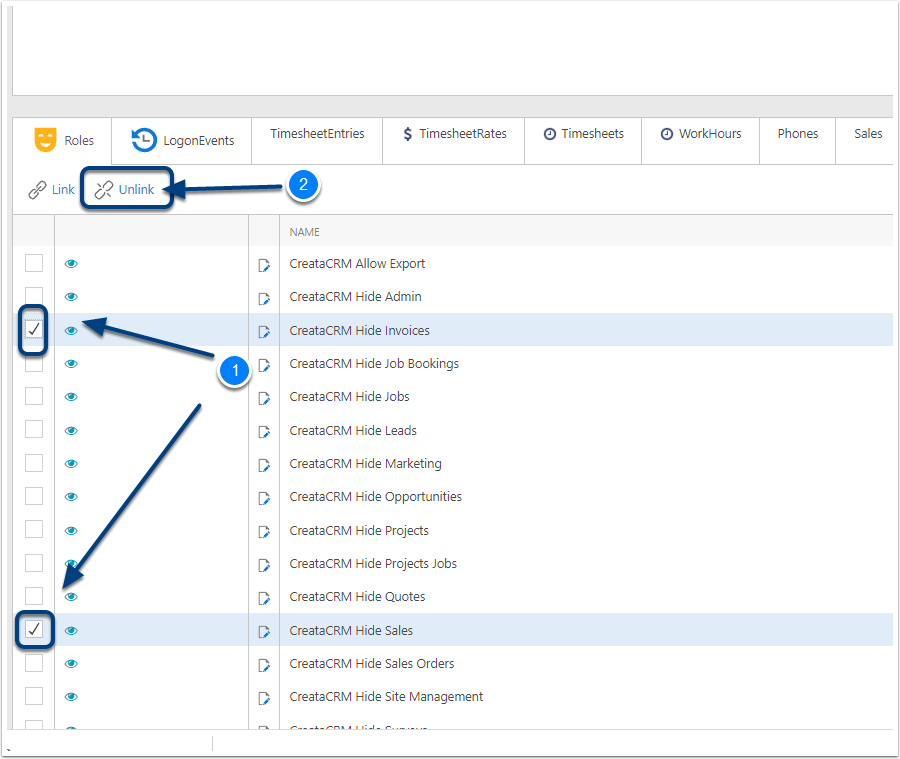Click the 'CreataCRM Hide Job Bookings' name
Screen dimensions: 900x759
[374, 364]
